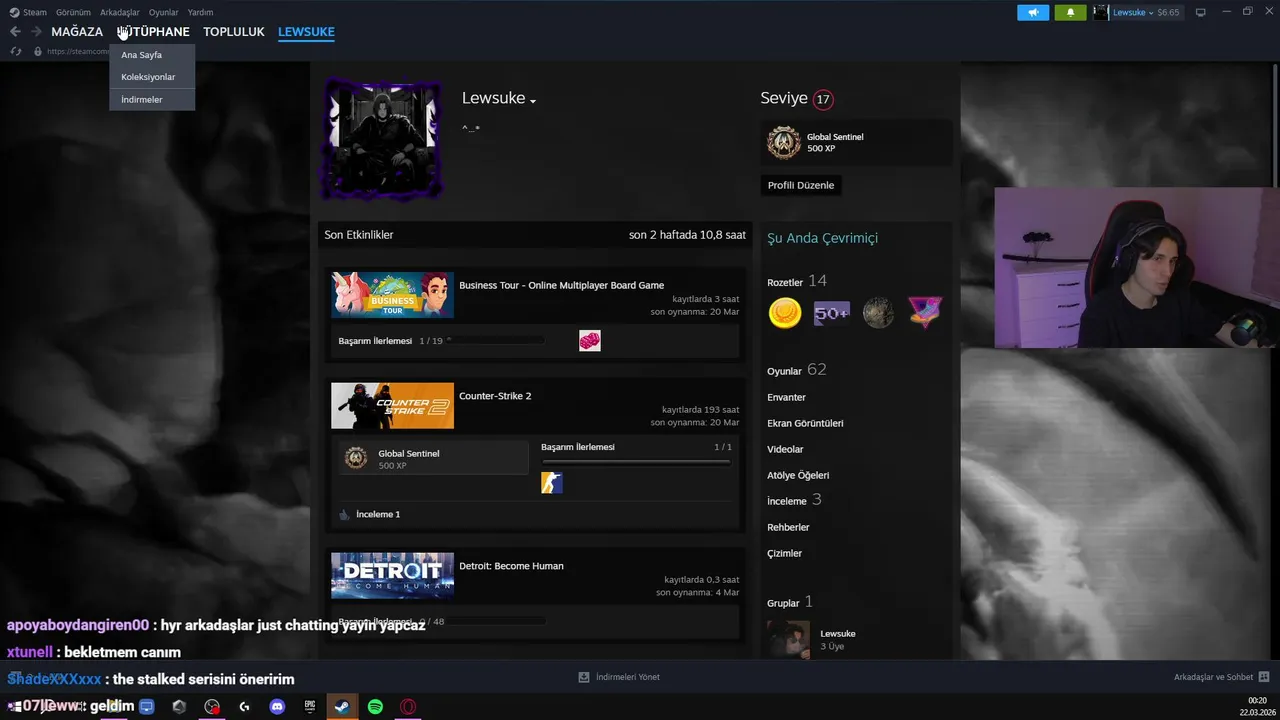This screenshot has width=1280, height=720.
Task: Open the Rozetler badges link
Action: click(797, 281)
